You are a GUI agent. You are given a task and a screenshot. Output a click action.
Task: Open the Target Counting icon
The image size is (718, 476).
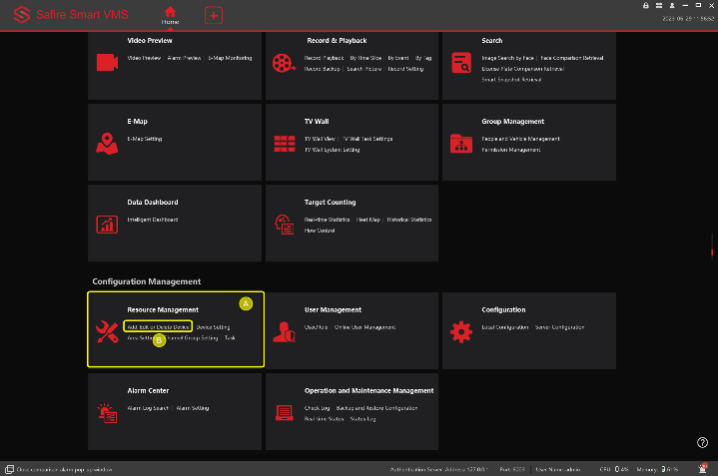point(283,224)
